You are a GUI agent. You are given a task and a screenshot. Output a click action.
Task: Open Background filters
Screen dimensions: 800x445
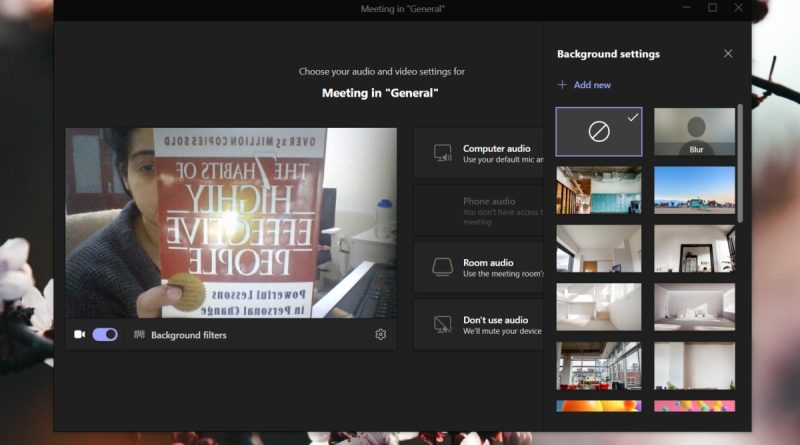tap(180, 335)
